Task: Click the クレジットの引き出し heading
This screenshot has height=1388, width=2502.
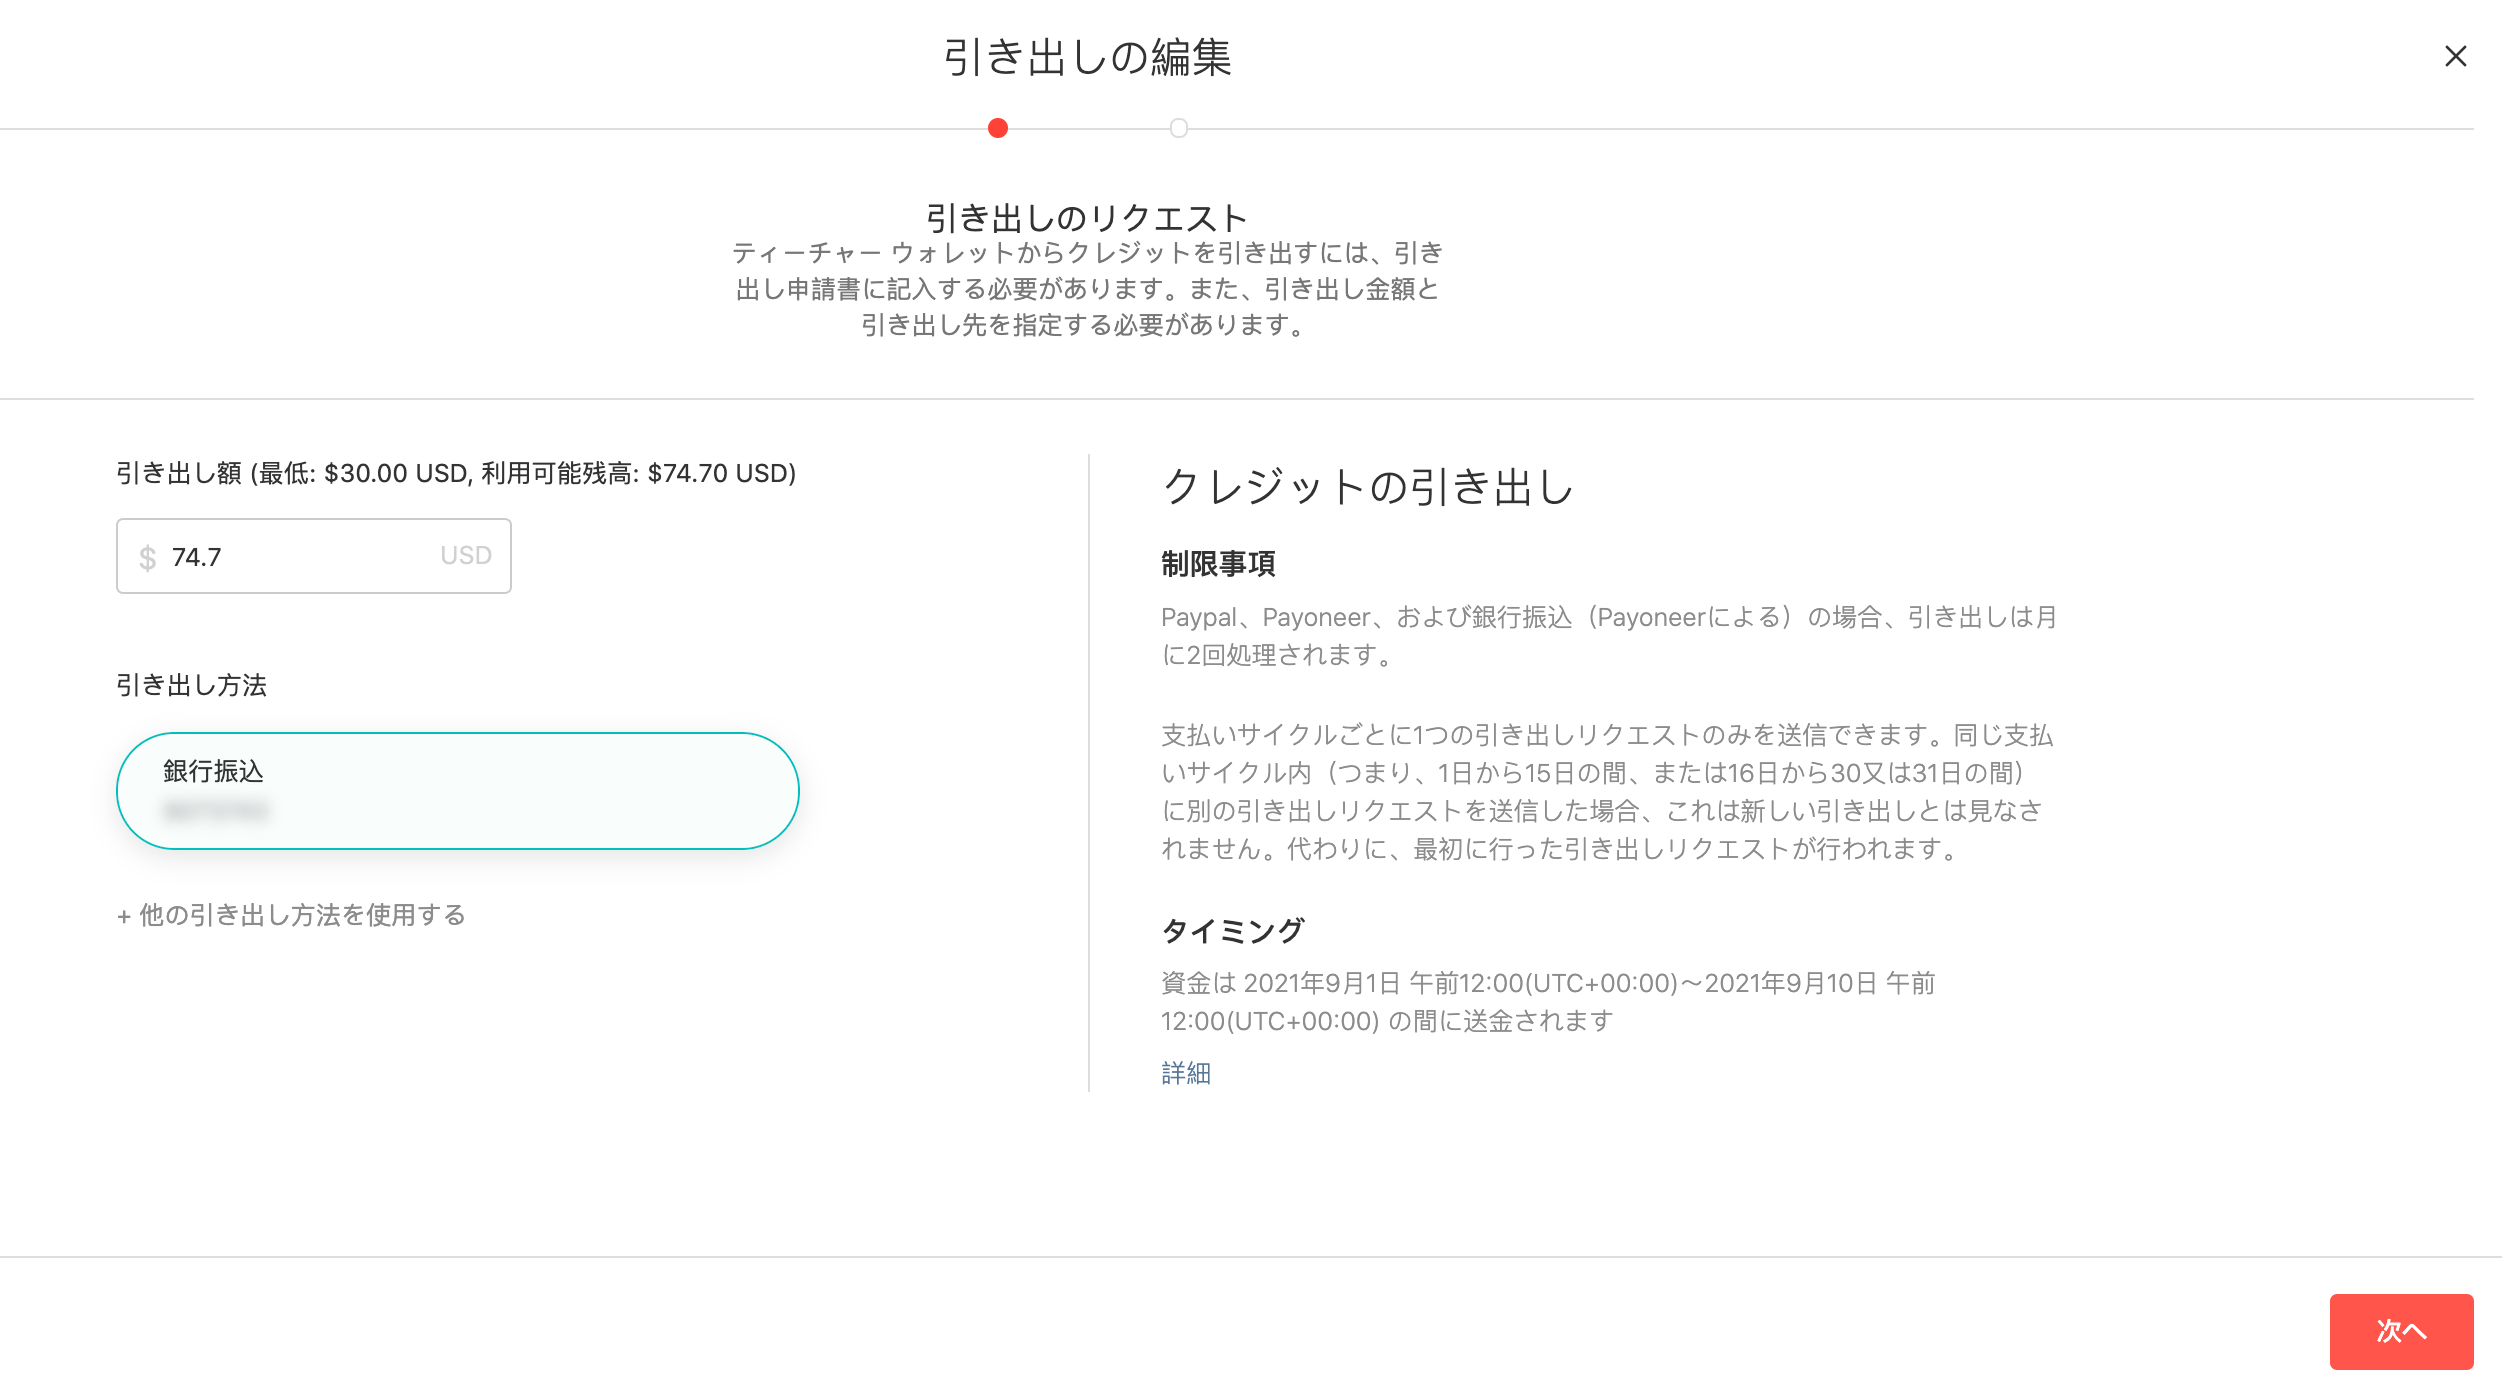Action: [x=1368, y=487]
